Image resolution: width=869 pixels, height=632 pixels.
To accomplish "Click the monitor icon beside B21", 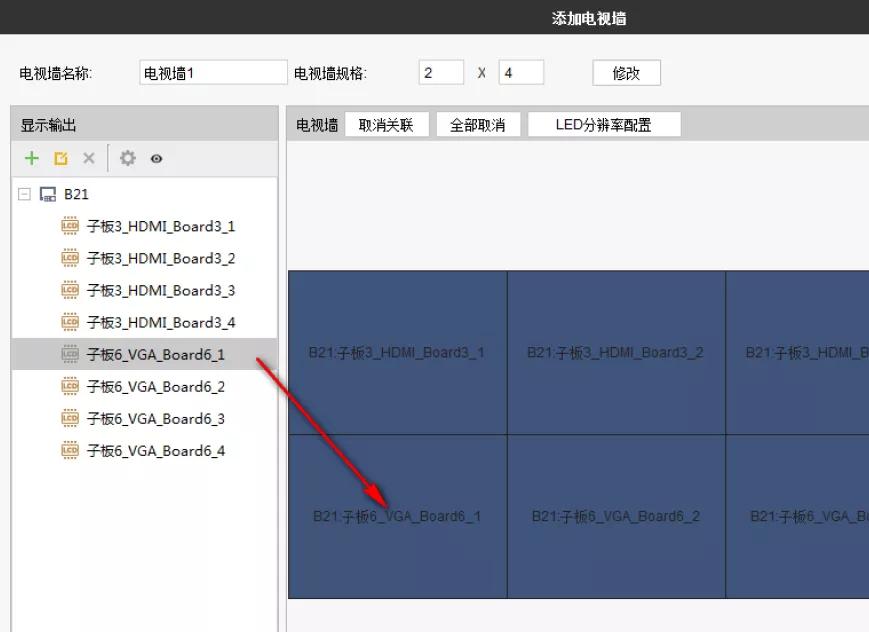I will click(x=47, y=193).
